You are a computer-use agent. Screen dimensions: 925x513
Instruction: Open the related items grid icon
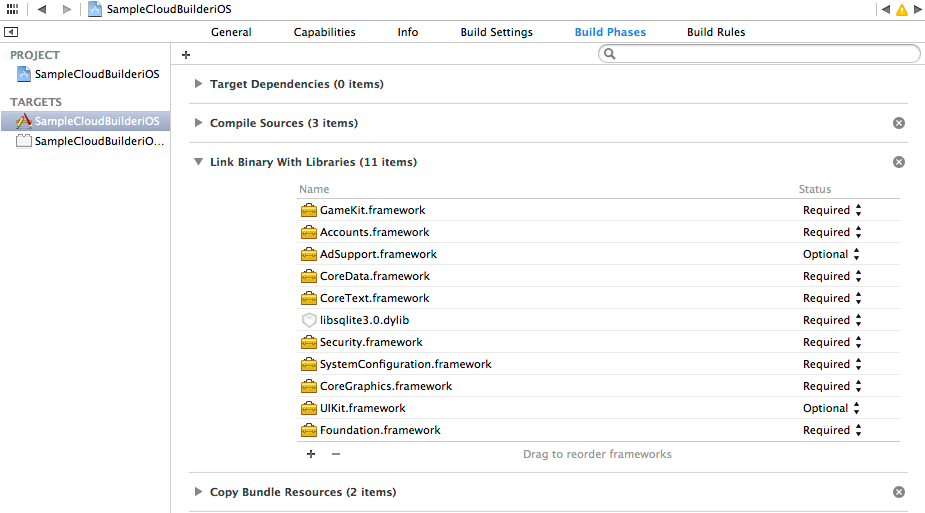pyautogui.click(x=12, y=9)
